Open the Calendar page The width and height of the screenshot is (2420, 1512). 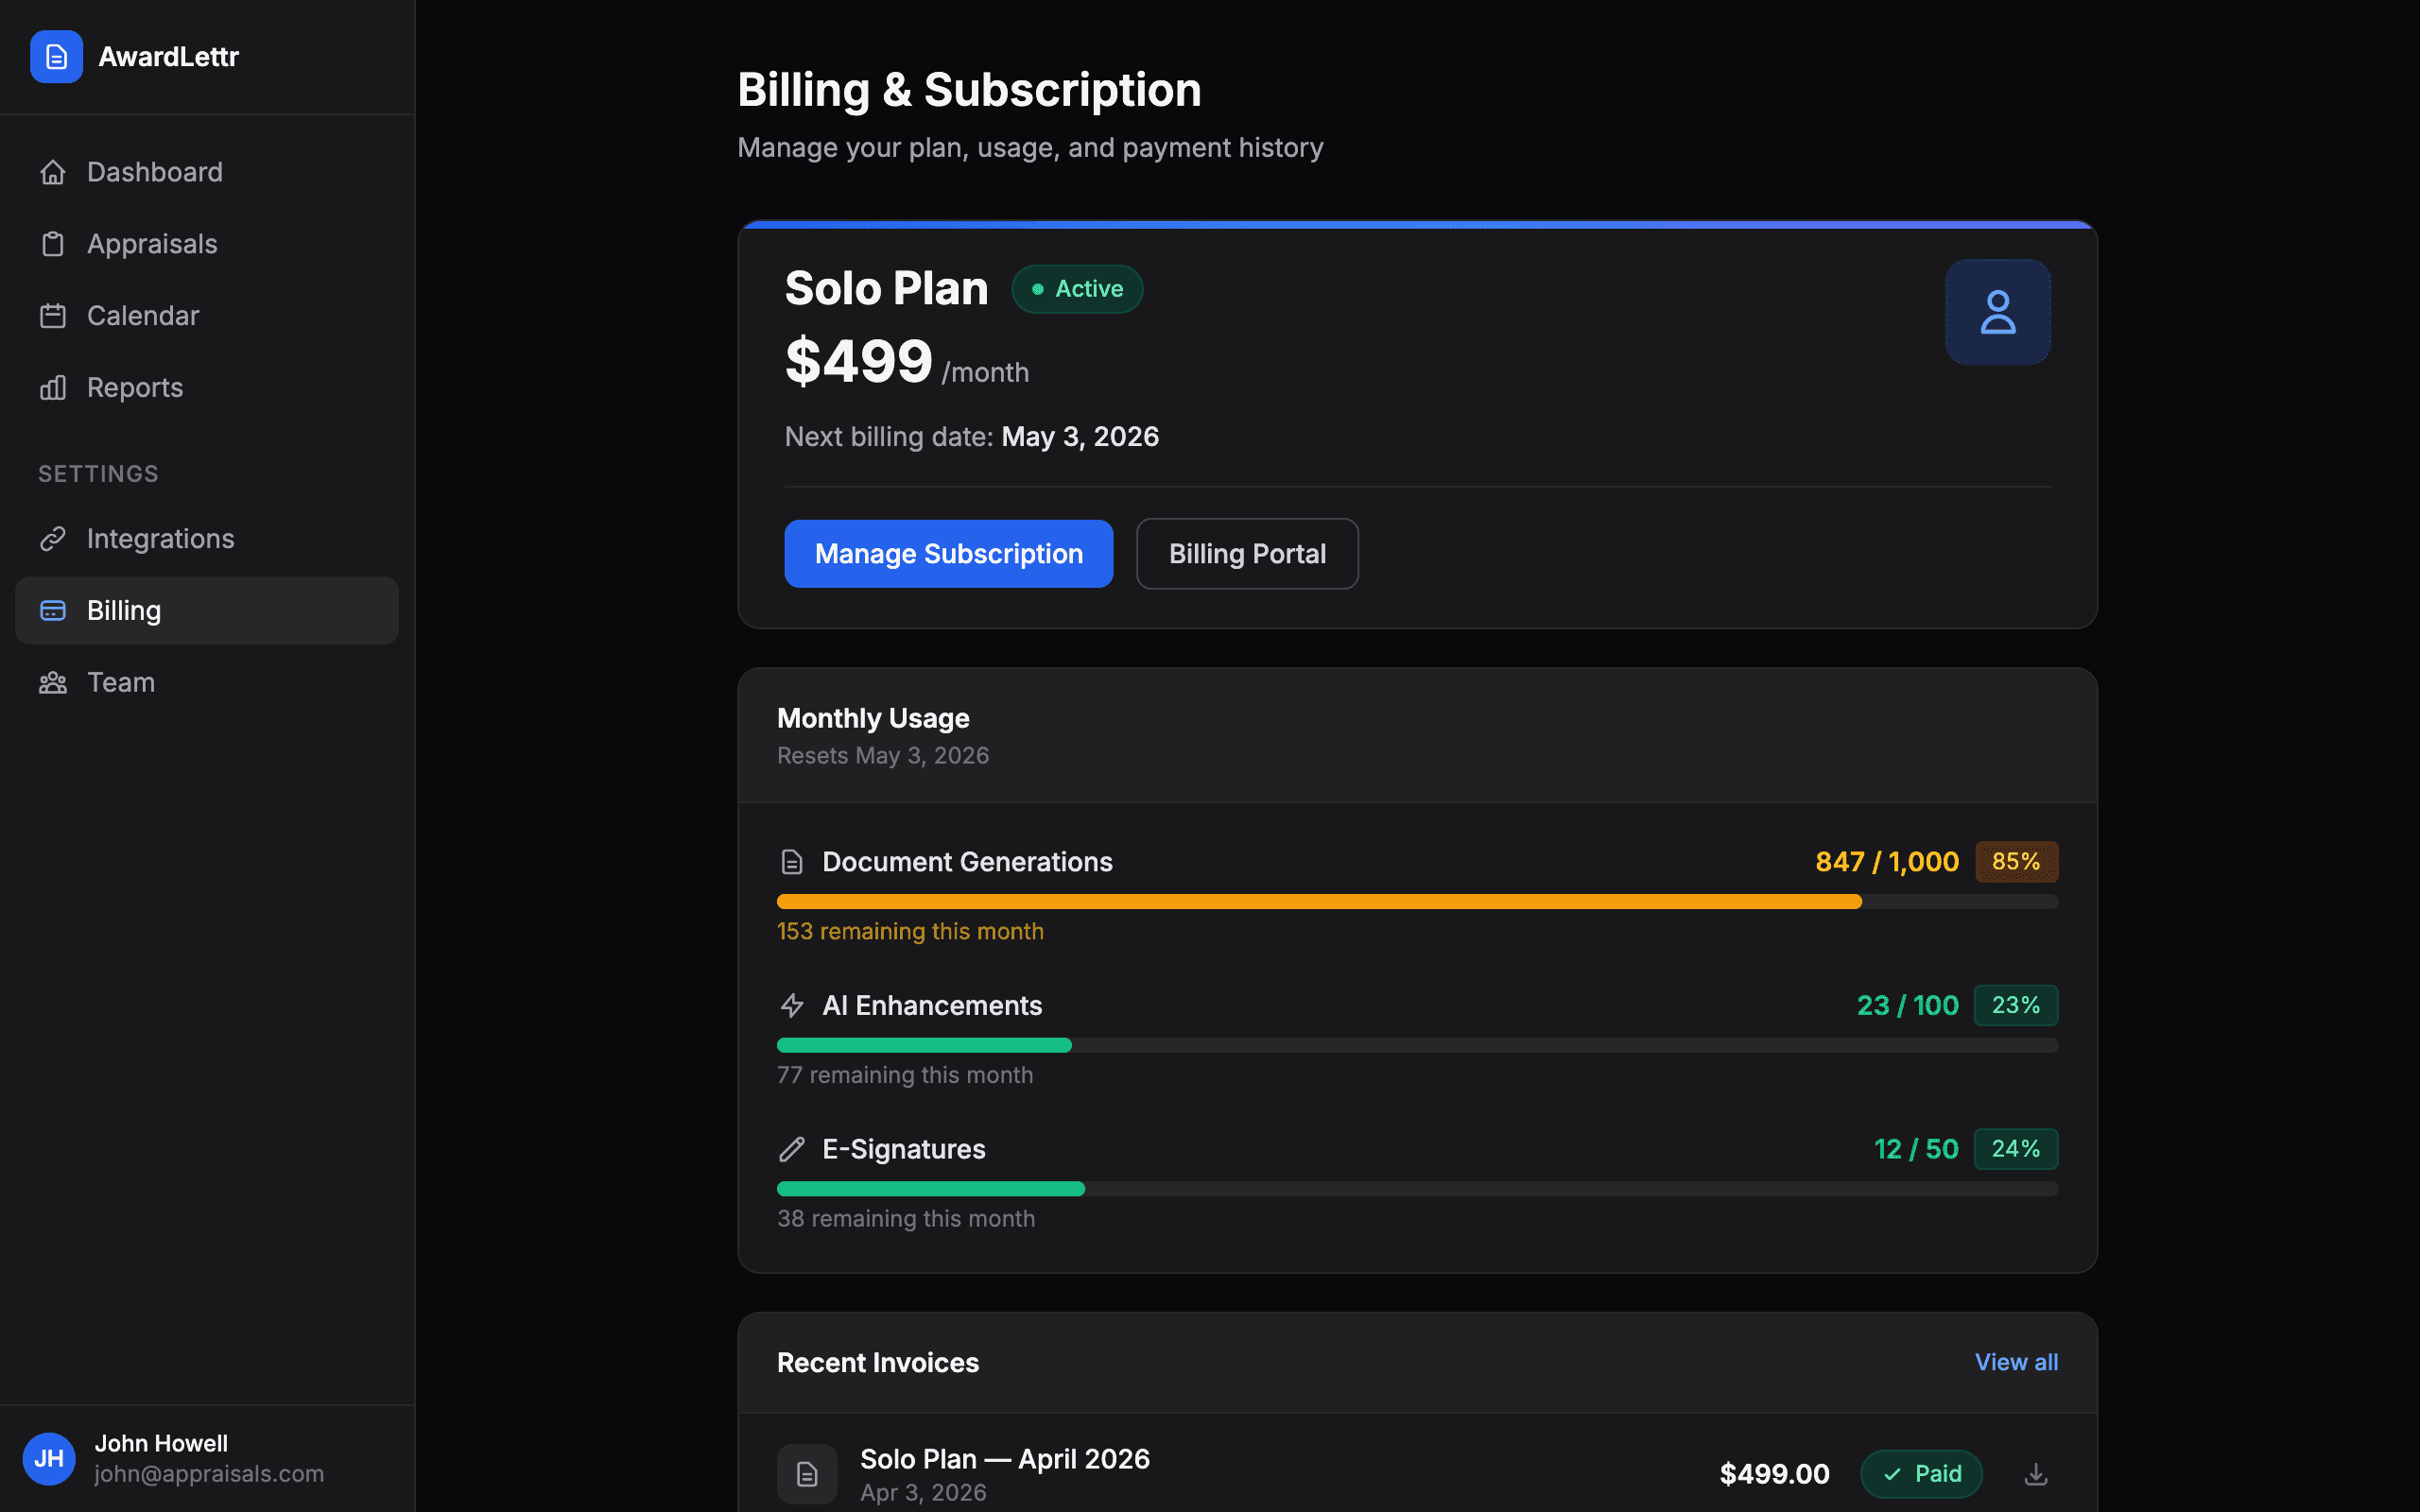tap(207, 316)
